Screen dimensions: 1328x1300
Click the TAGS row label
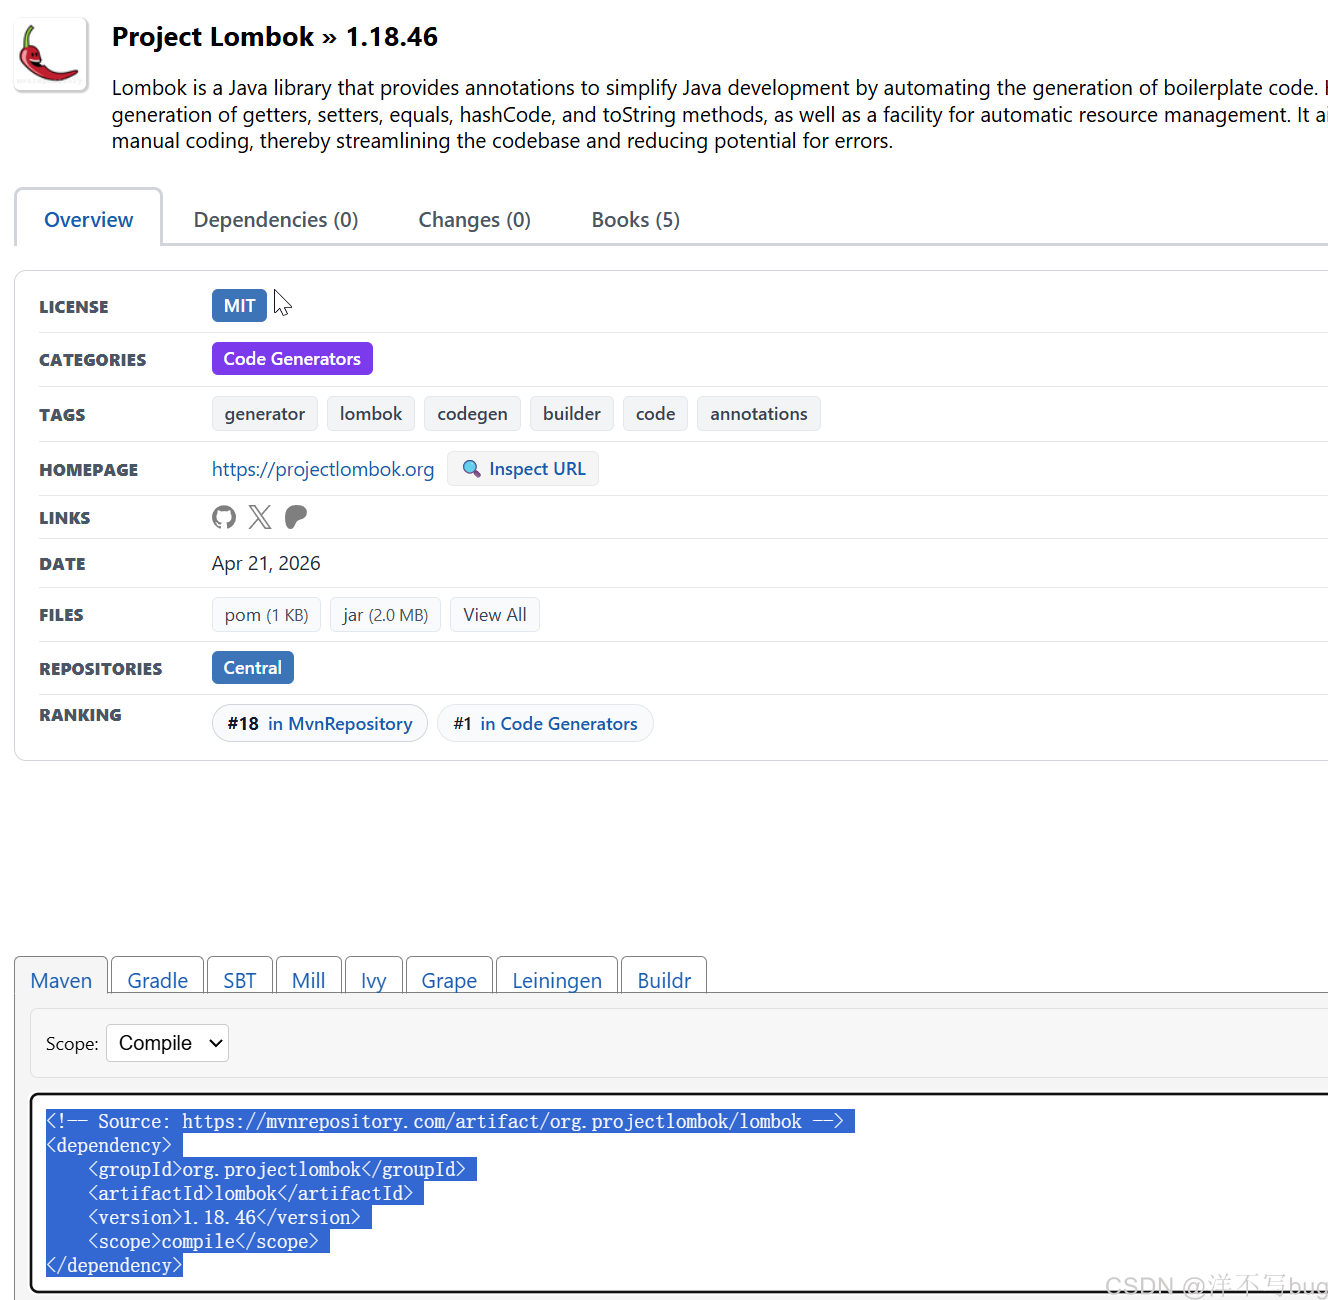click(x=62, y=415)
